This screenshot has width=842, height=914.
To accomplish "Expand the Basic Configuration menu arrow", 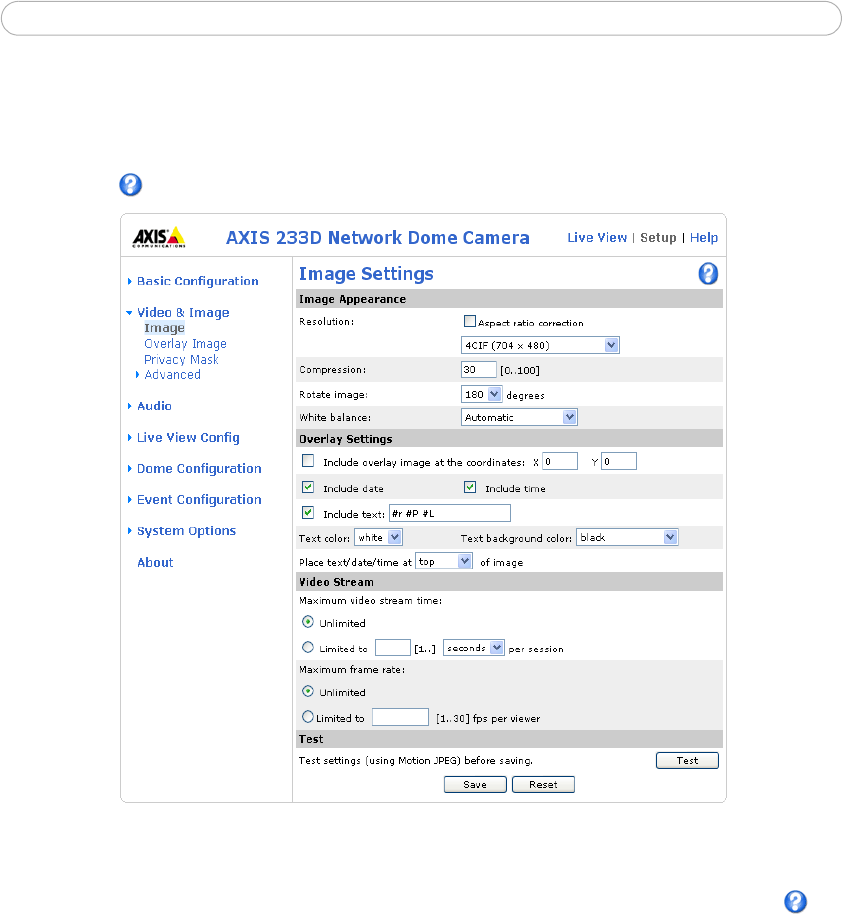I will [x=130, y=282].
